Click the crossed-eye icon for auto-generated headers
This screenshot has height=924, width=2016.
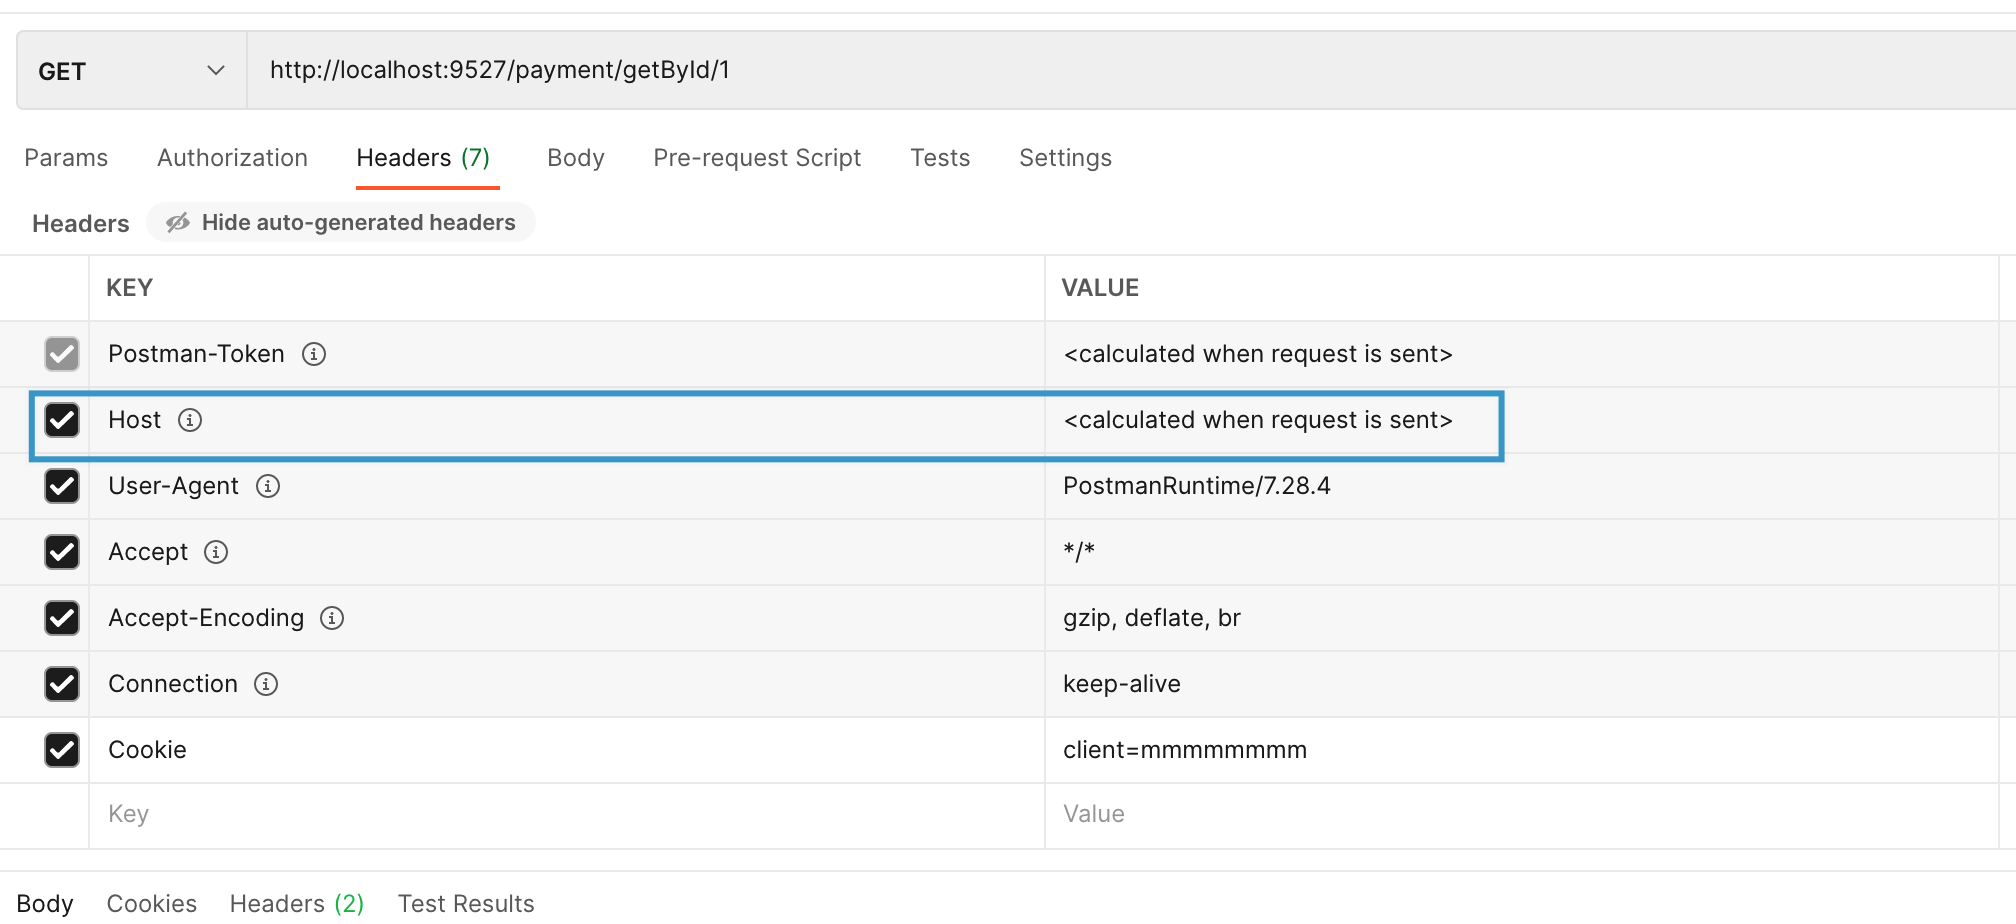pyautogui.click(x=178, y=223)
